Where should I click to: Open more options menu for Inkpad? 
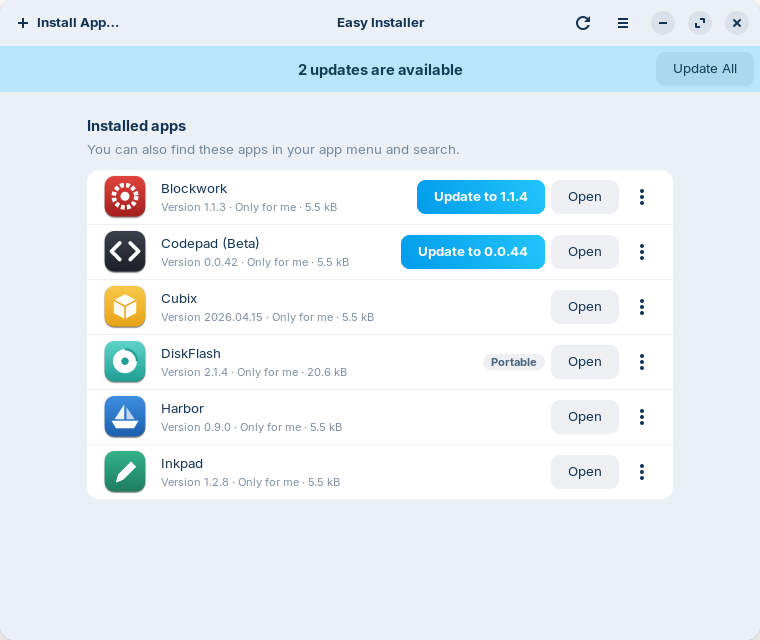tap(642, 472)
